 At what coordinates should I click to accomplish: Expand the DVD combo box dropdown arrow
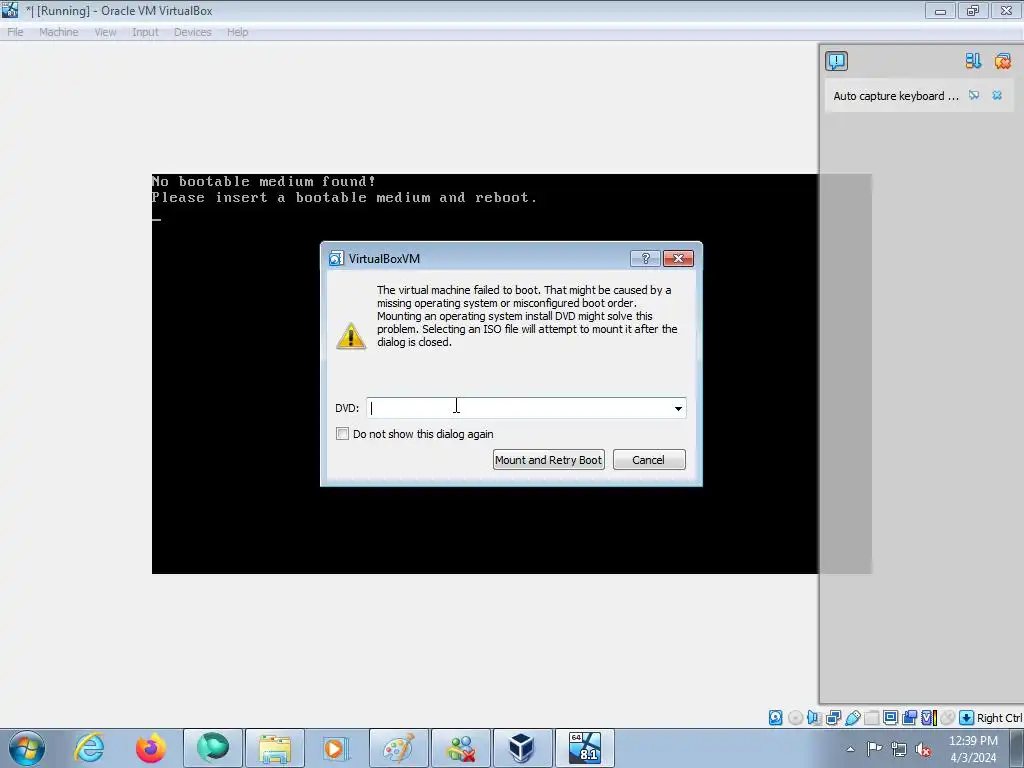(x=678, y=408)
